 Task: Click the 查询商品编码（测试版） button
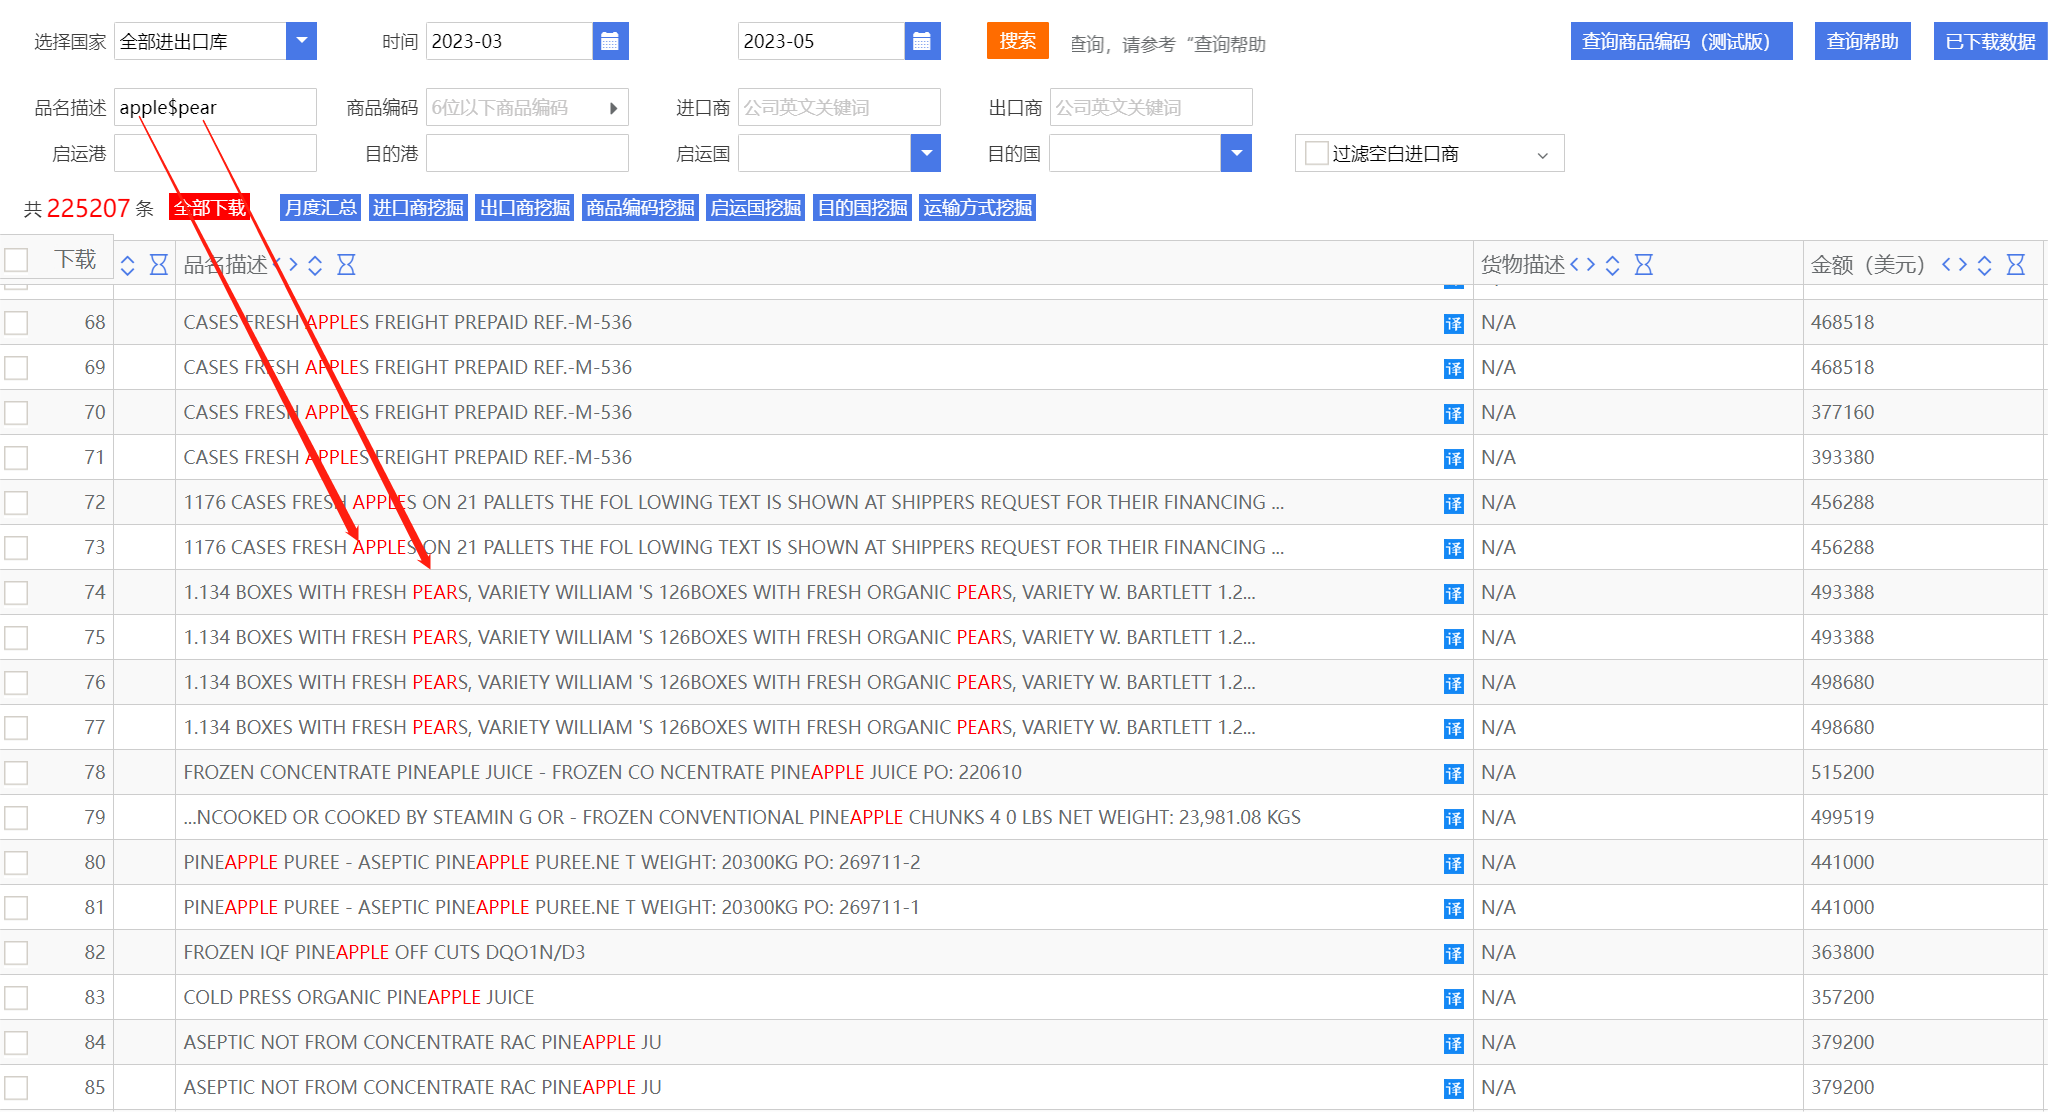coord(1681,41)
